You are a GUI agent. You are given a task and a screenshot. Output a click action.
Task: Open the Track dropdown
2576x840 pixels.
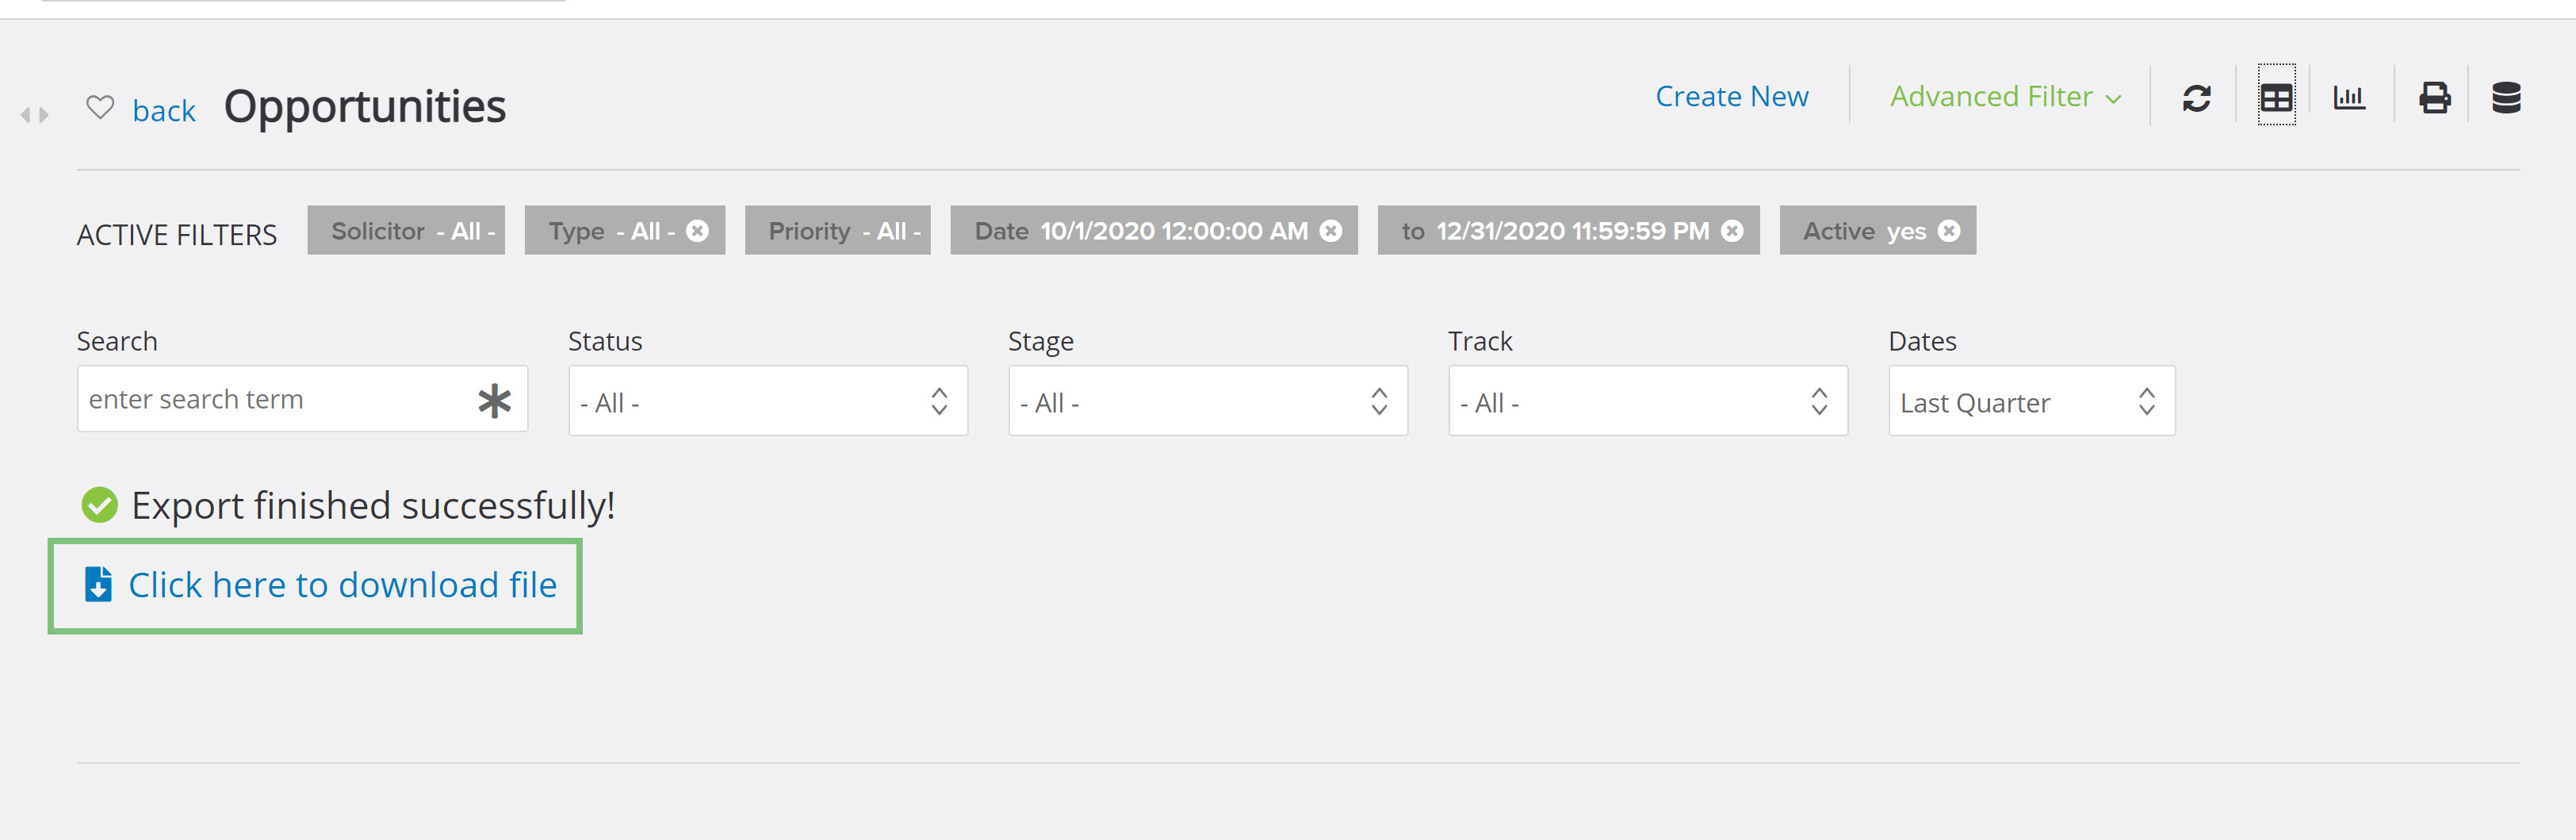(1648, 401)
